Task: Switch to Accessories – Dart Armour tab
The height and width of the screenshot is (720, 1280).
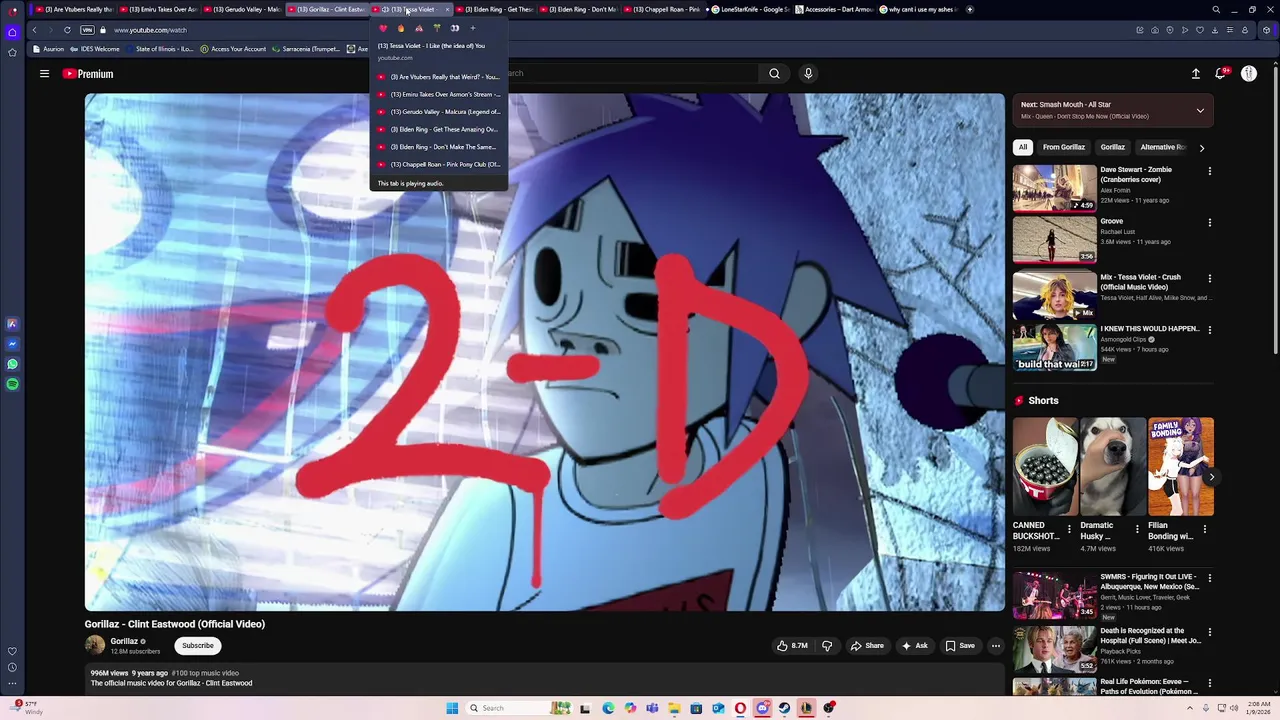Action: (x=834, y=9)
